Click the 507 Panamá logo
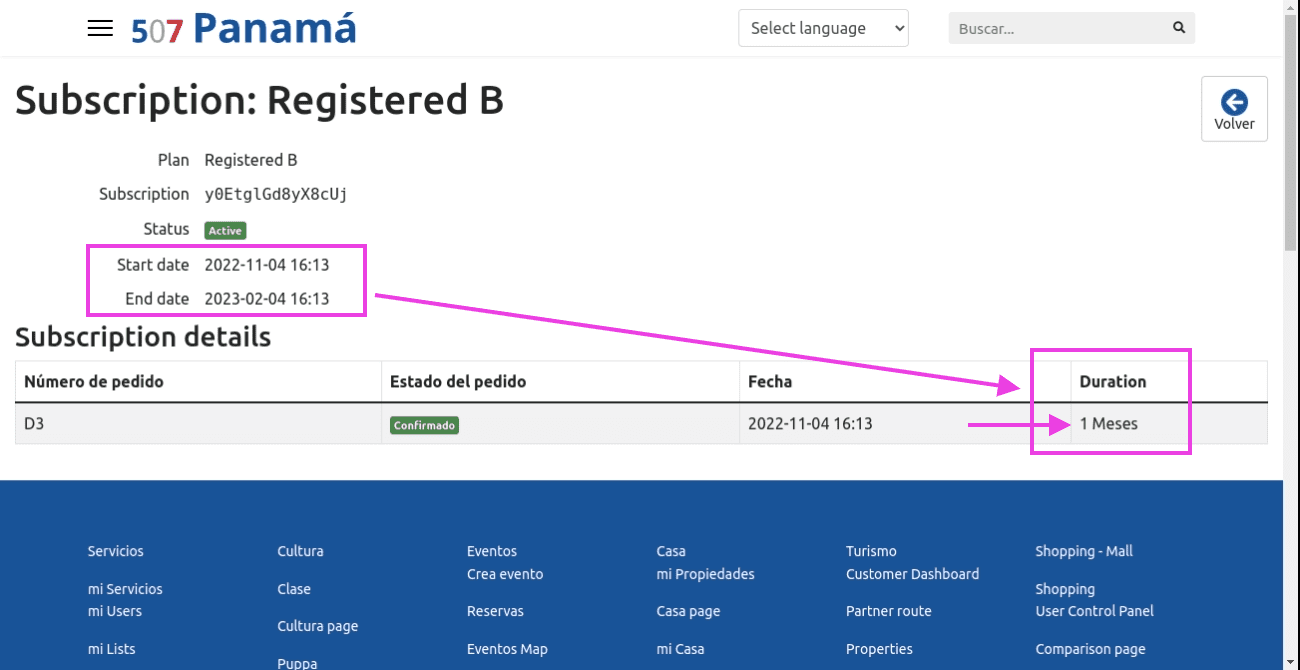 (x=244, y=28)
